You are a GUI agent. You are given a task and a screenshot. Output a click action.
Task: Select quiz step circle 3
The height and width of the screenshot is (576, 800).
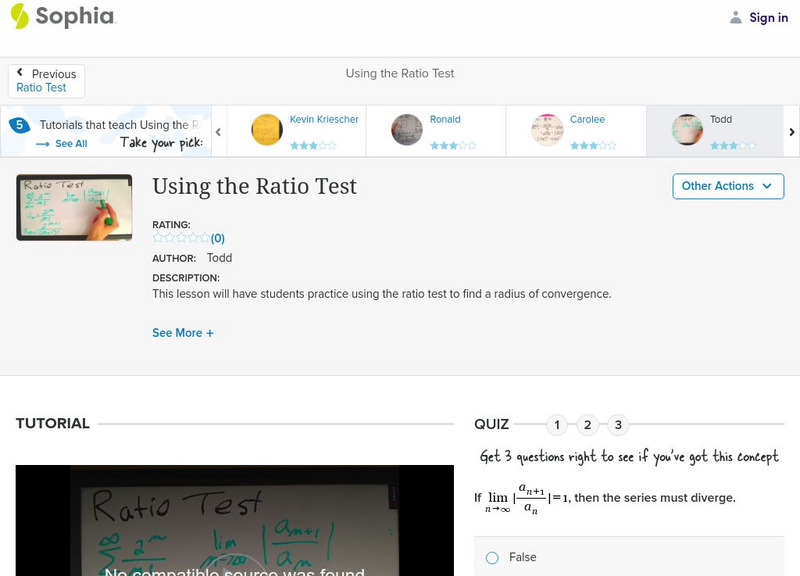618,424
